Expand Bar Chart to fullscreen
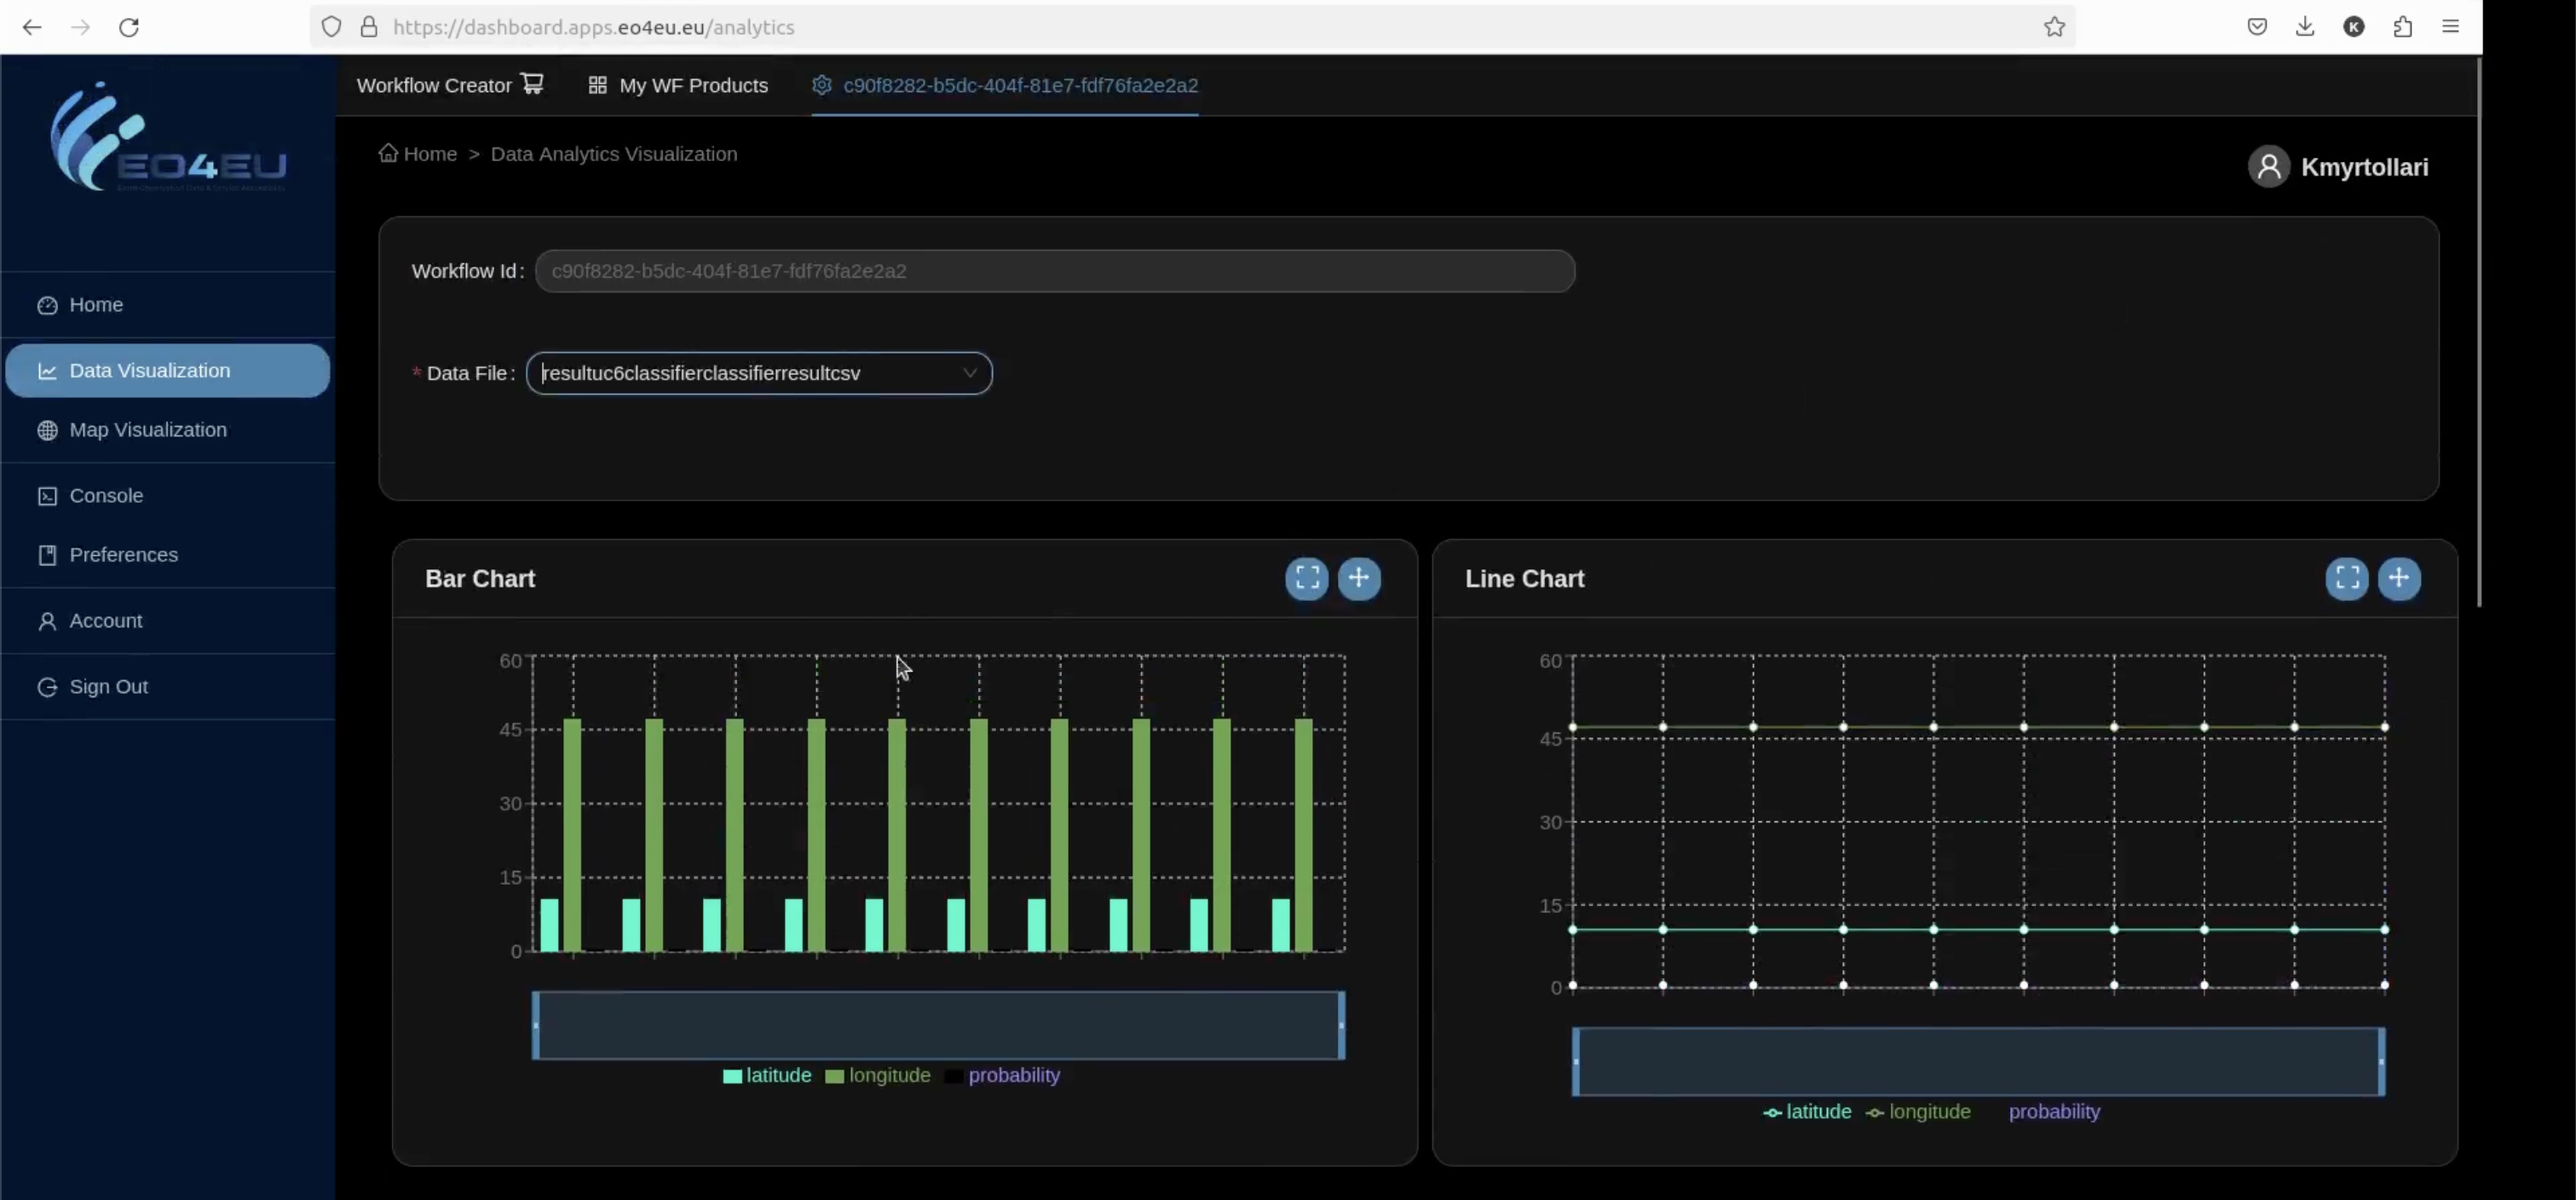 click(1306, 578)
